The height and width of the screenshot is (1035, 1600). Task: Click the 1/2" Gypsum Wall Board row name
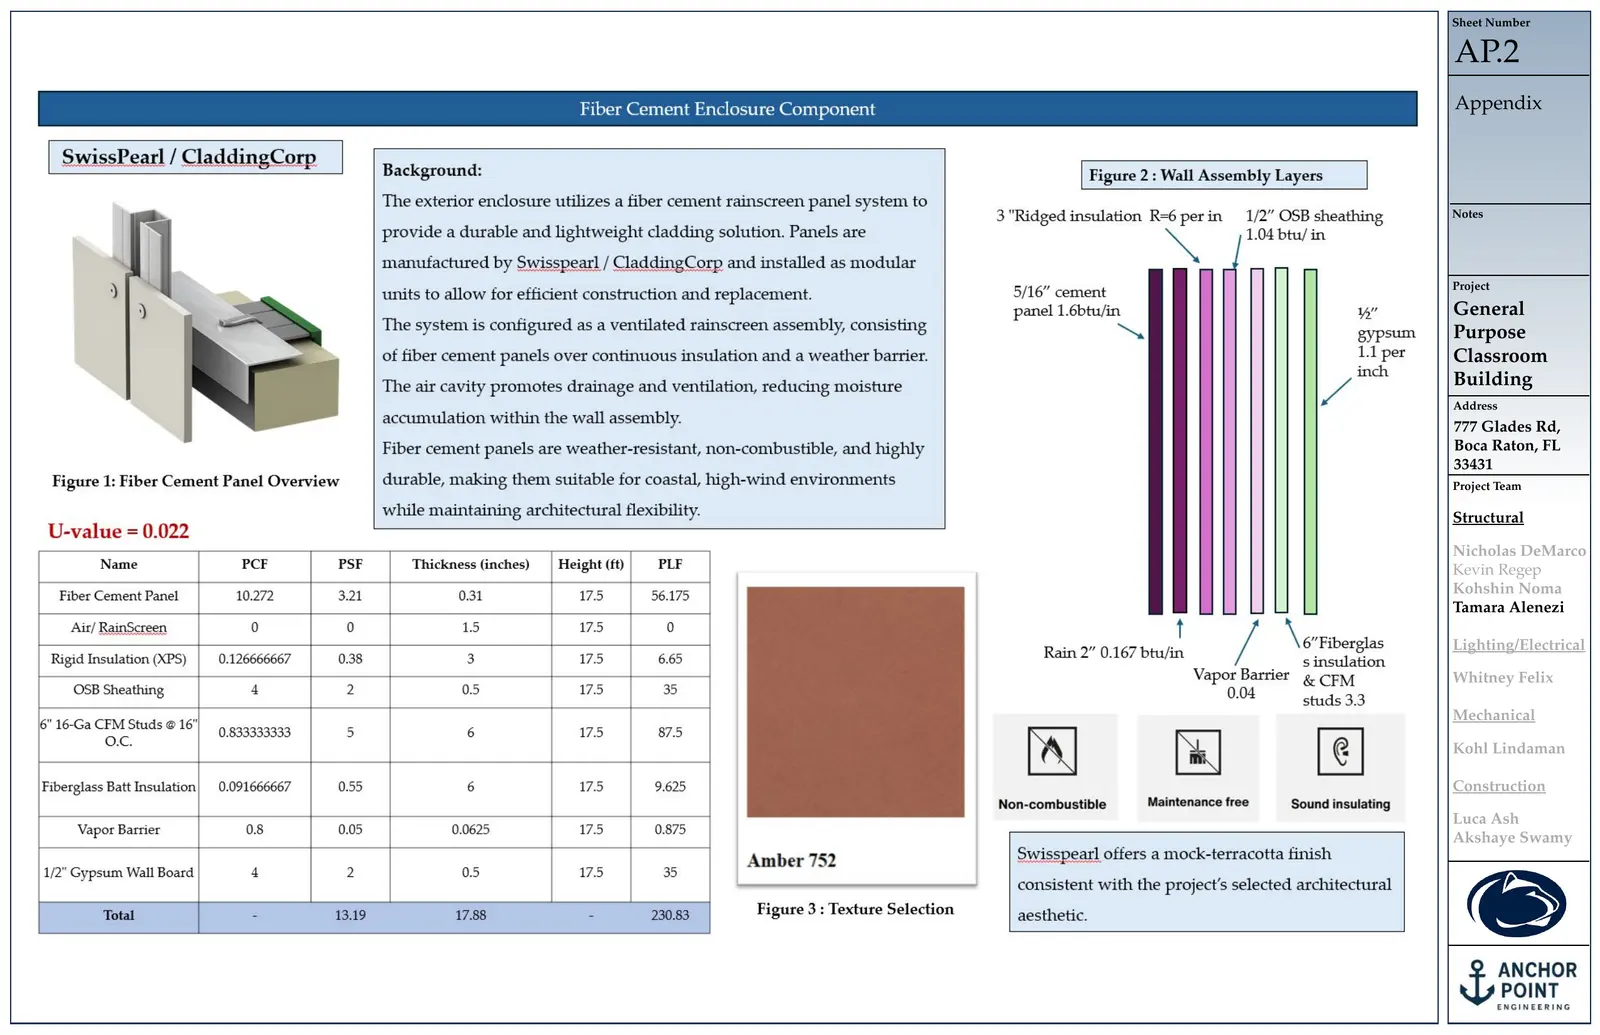118,873
